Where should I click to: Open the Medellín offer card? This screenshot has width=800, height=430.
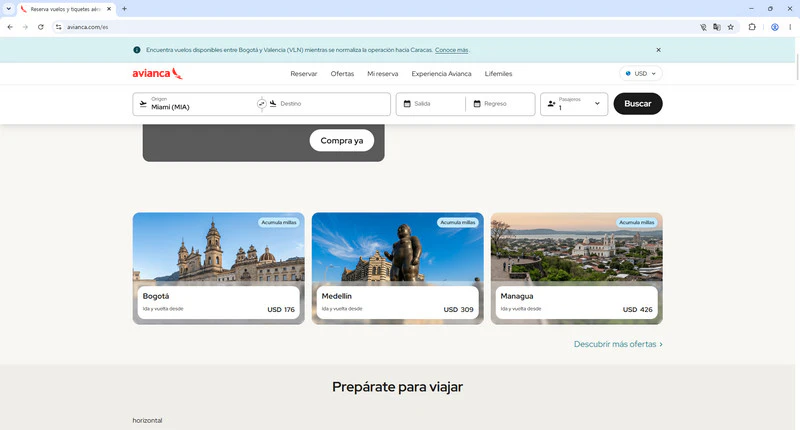tap(397, 268)
